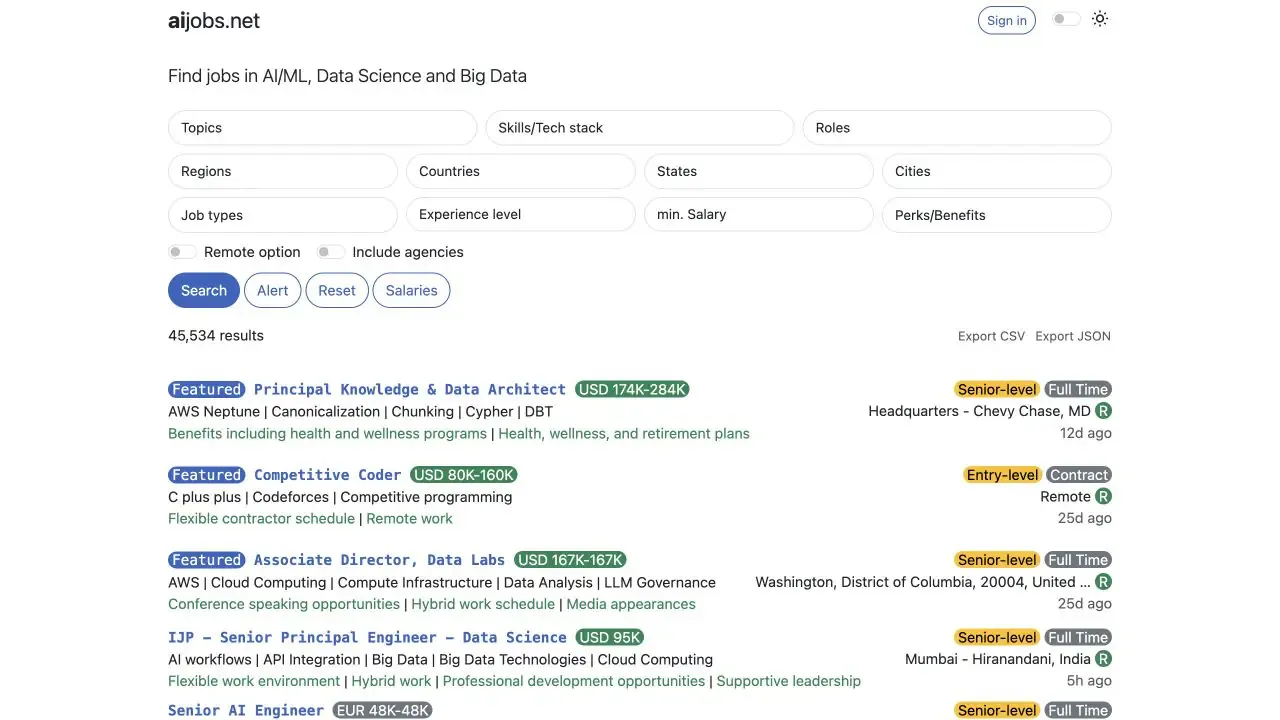This screenshot has width=1280, height=720.
Task: Click Full Time tag on Mumbai job
Action: (1078, 637)
